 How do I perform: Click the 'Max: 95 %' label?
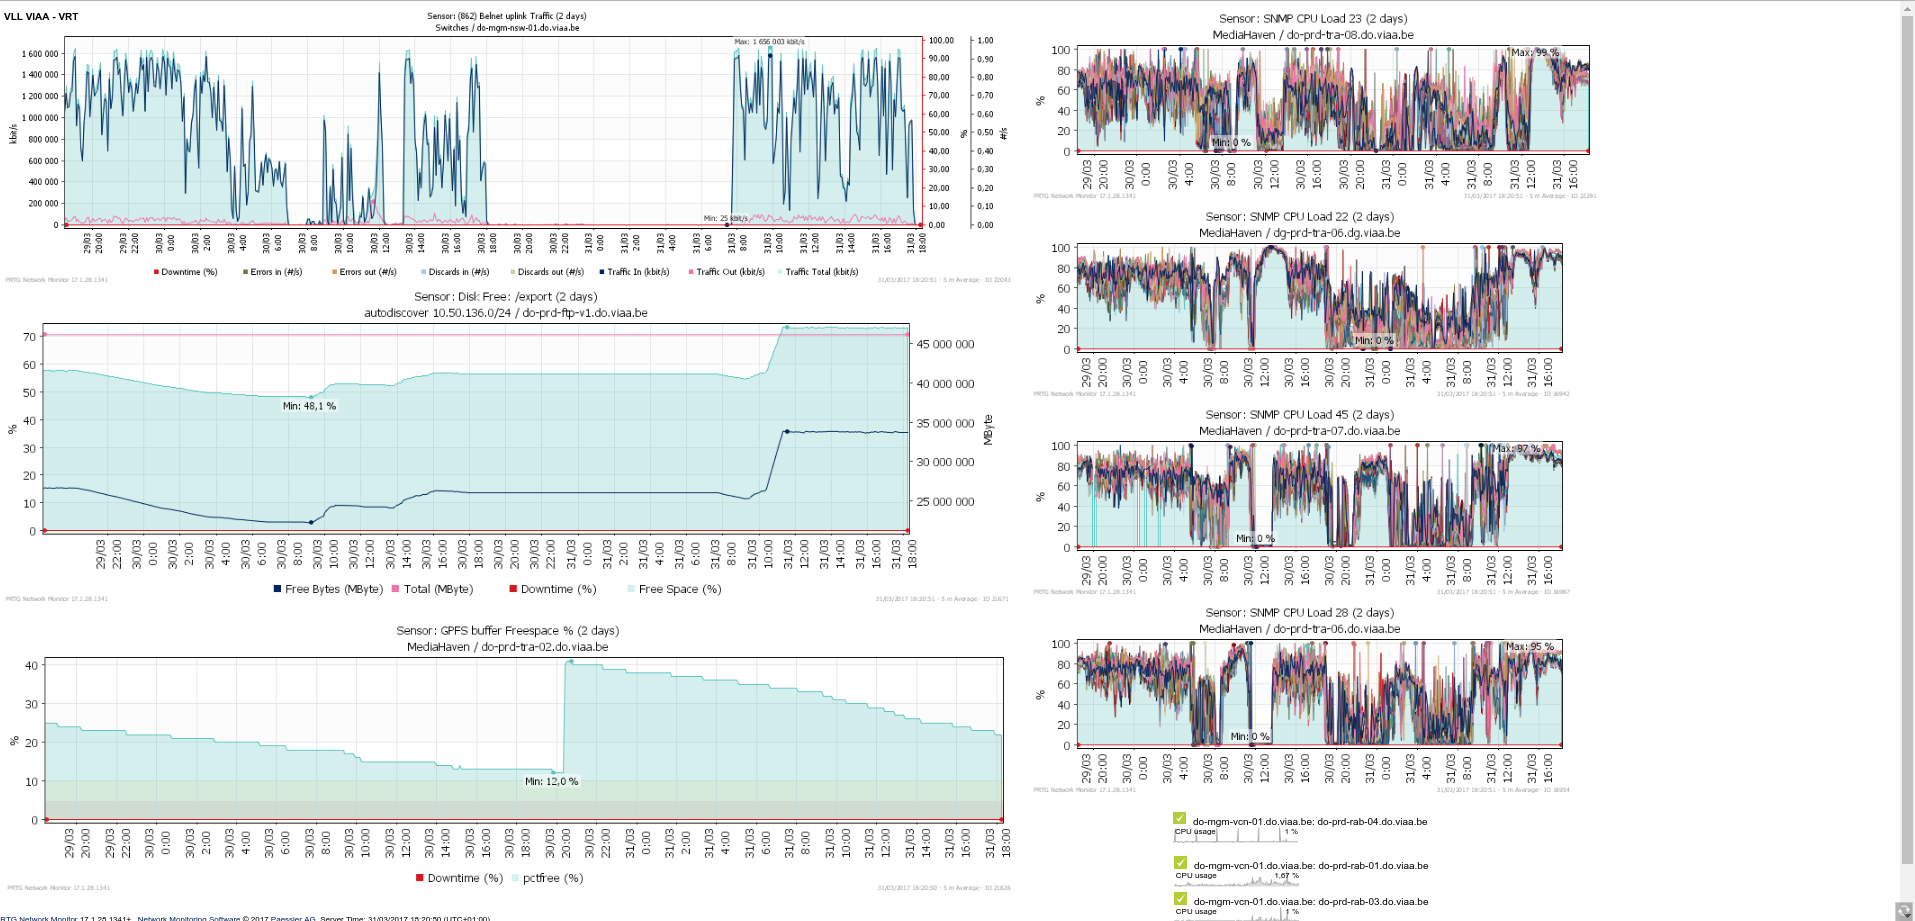tap(1530, 647)
